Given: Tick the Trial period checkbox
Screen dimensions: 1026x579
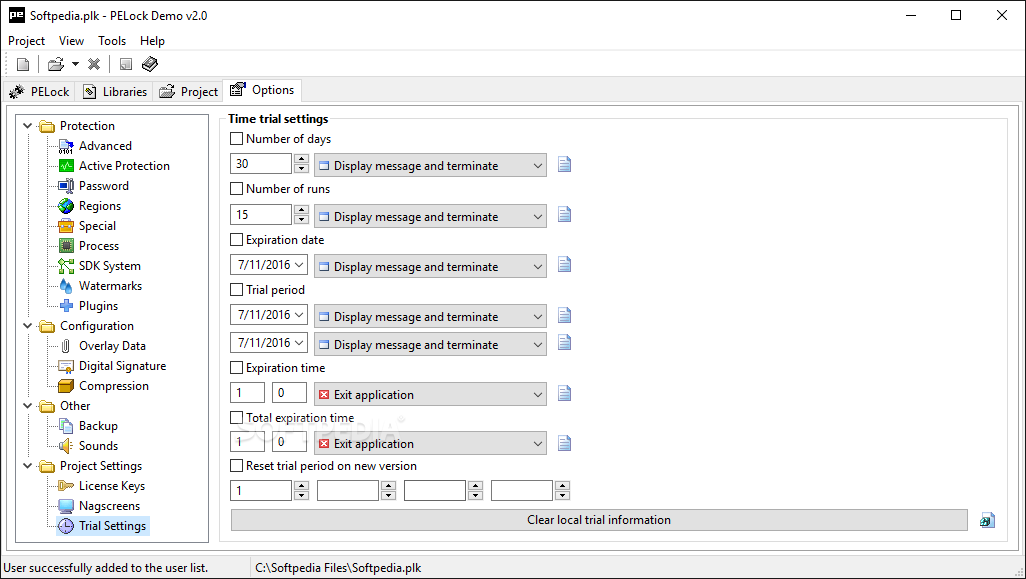Looking at the screenshot, I should 237,290.
